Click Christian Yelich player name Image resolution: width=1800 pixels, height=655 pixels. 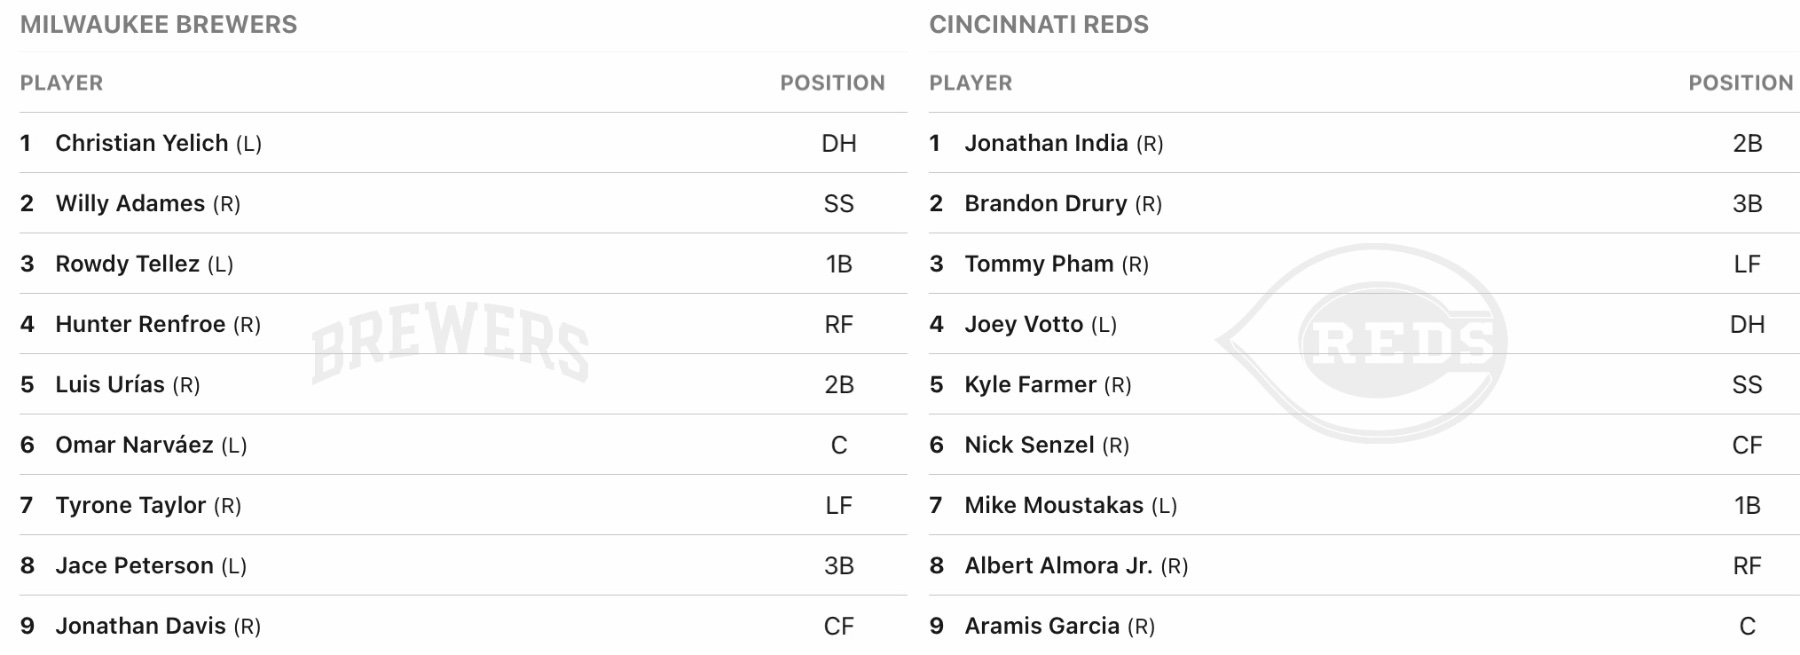click(141, 143)
